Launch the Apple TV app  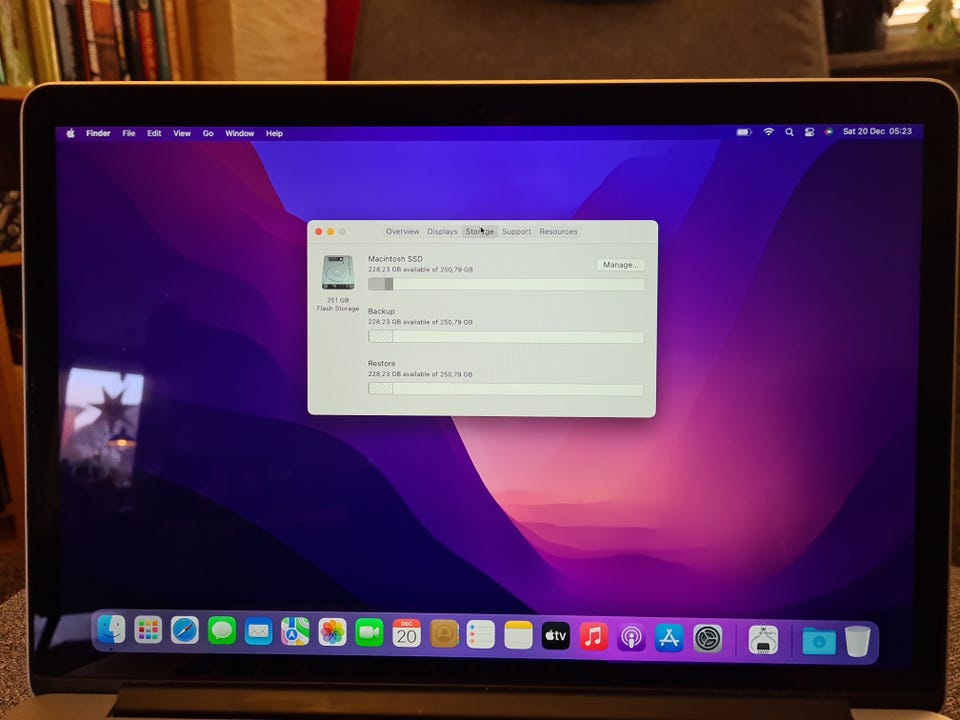coord(555,636)
